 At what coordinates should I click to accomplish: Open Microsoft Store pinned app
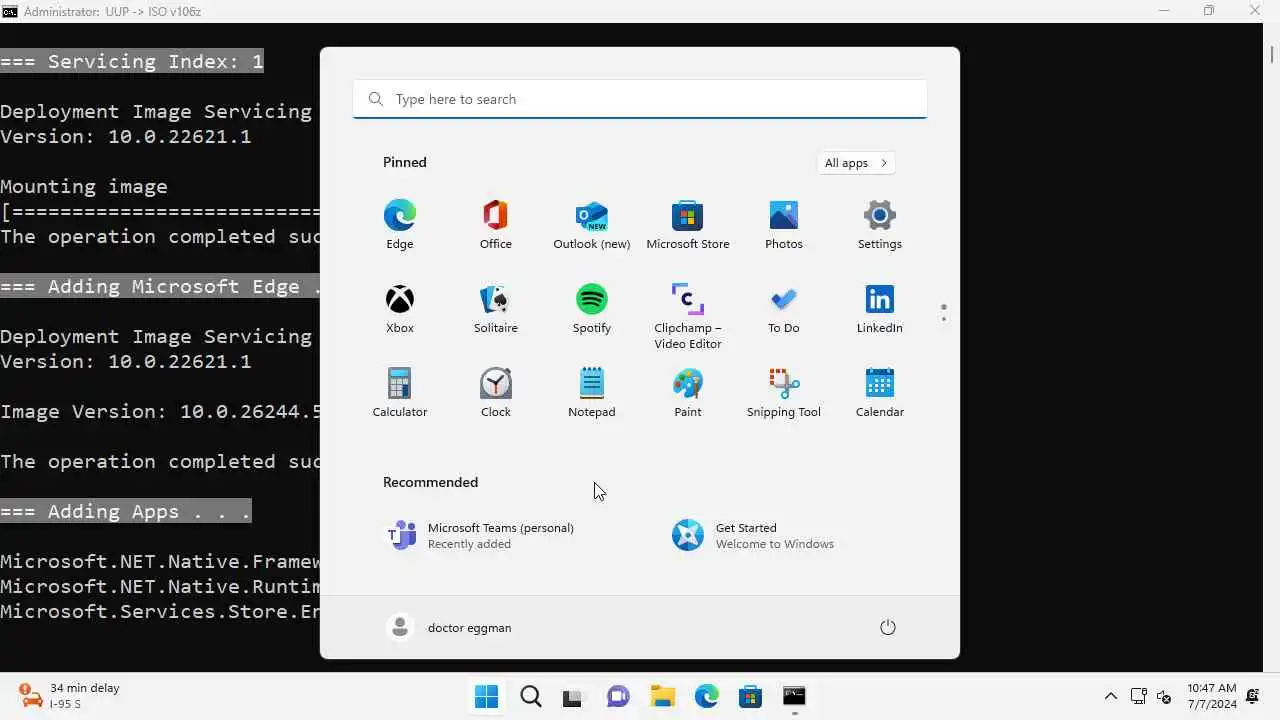[688, 225]
